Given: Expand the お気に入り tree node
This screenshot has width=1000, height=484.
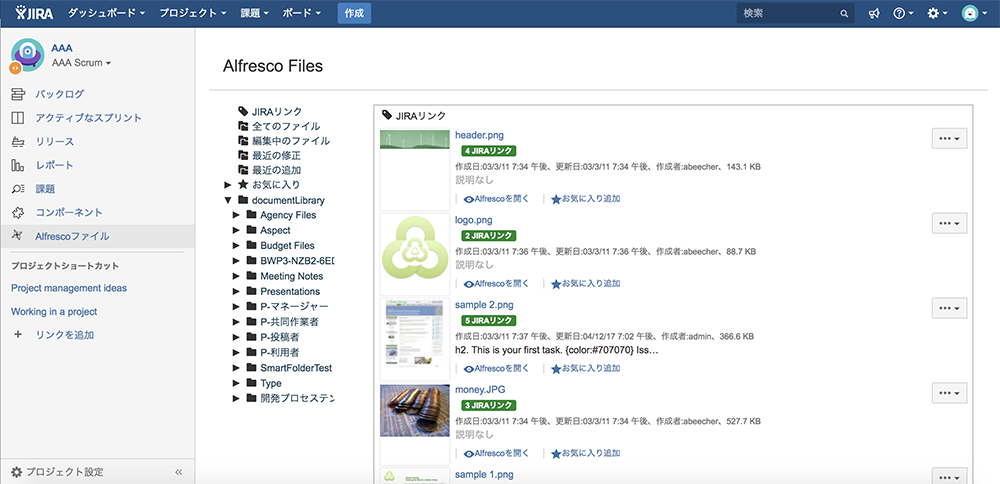Looking at the screenshot, I should tap(228, 185).
